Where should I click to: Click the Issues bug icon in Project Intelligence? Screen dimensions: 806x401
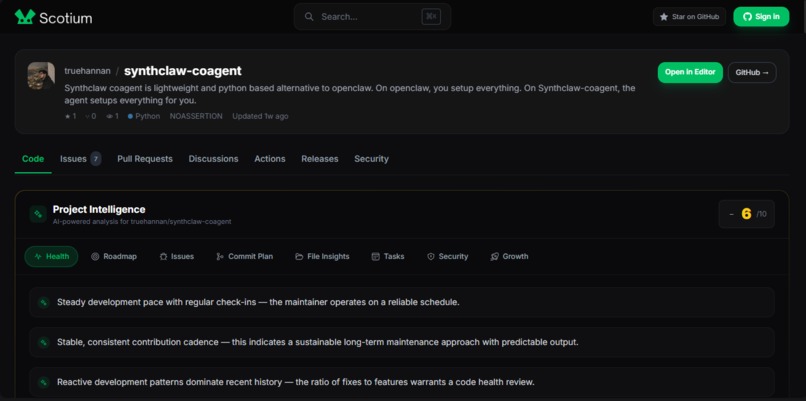click(163, 257)
